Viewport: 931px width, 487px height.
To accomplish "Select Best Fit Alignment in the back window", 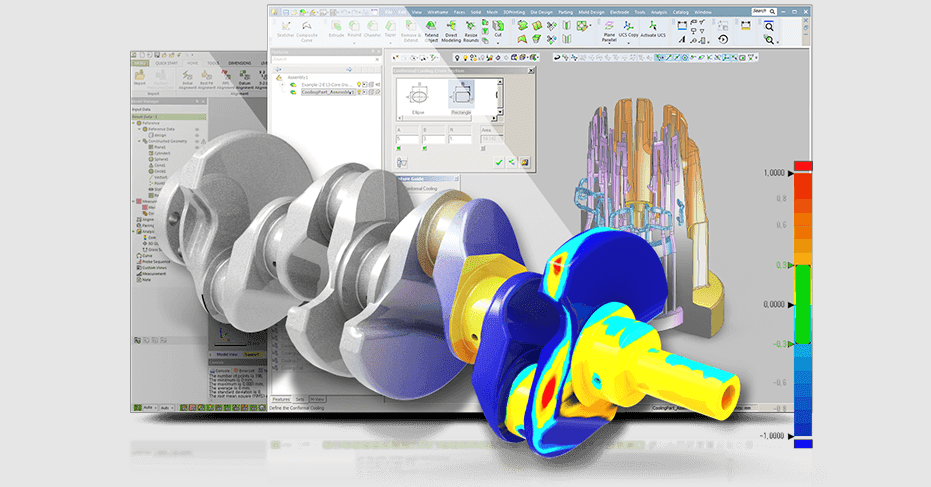I will pyautogui.click(x=207, y=78).
